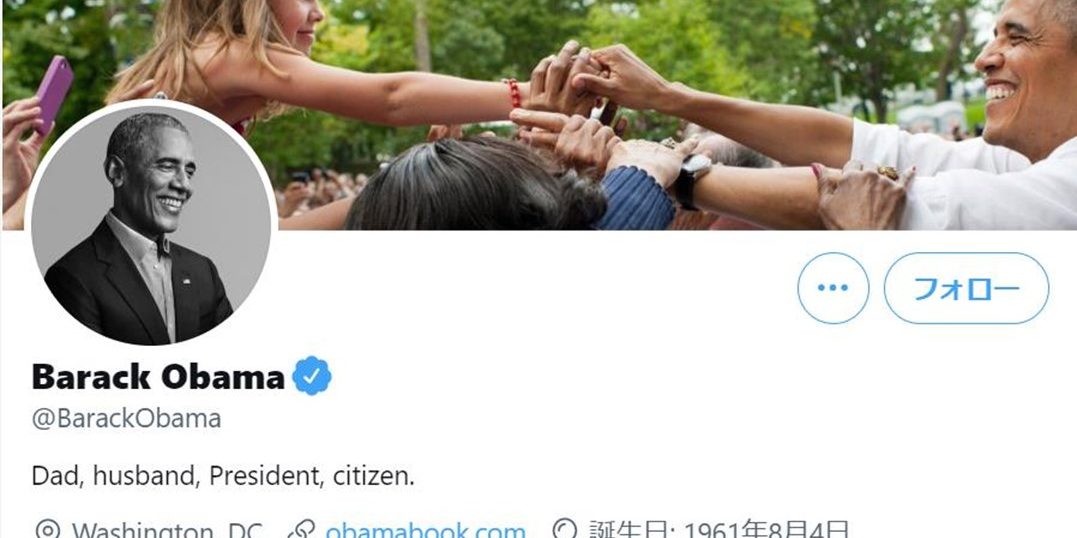This screenshot has width=1077, height=538.
Task: Click the black smartwatch in the banner photo
Action: pyautogui.click(x=691, y=178)
